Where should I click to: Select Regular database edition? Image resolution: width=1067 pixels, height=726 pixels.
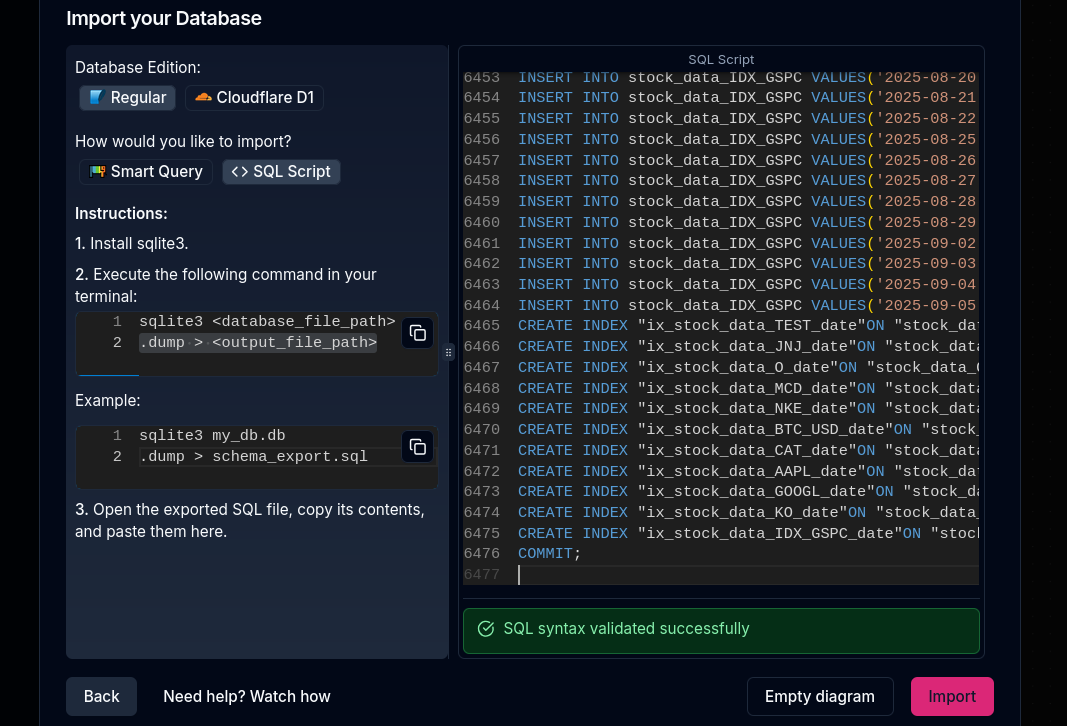128,98
